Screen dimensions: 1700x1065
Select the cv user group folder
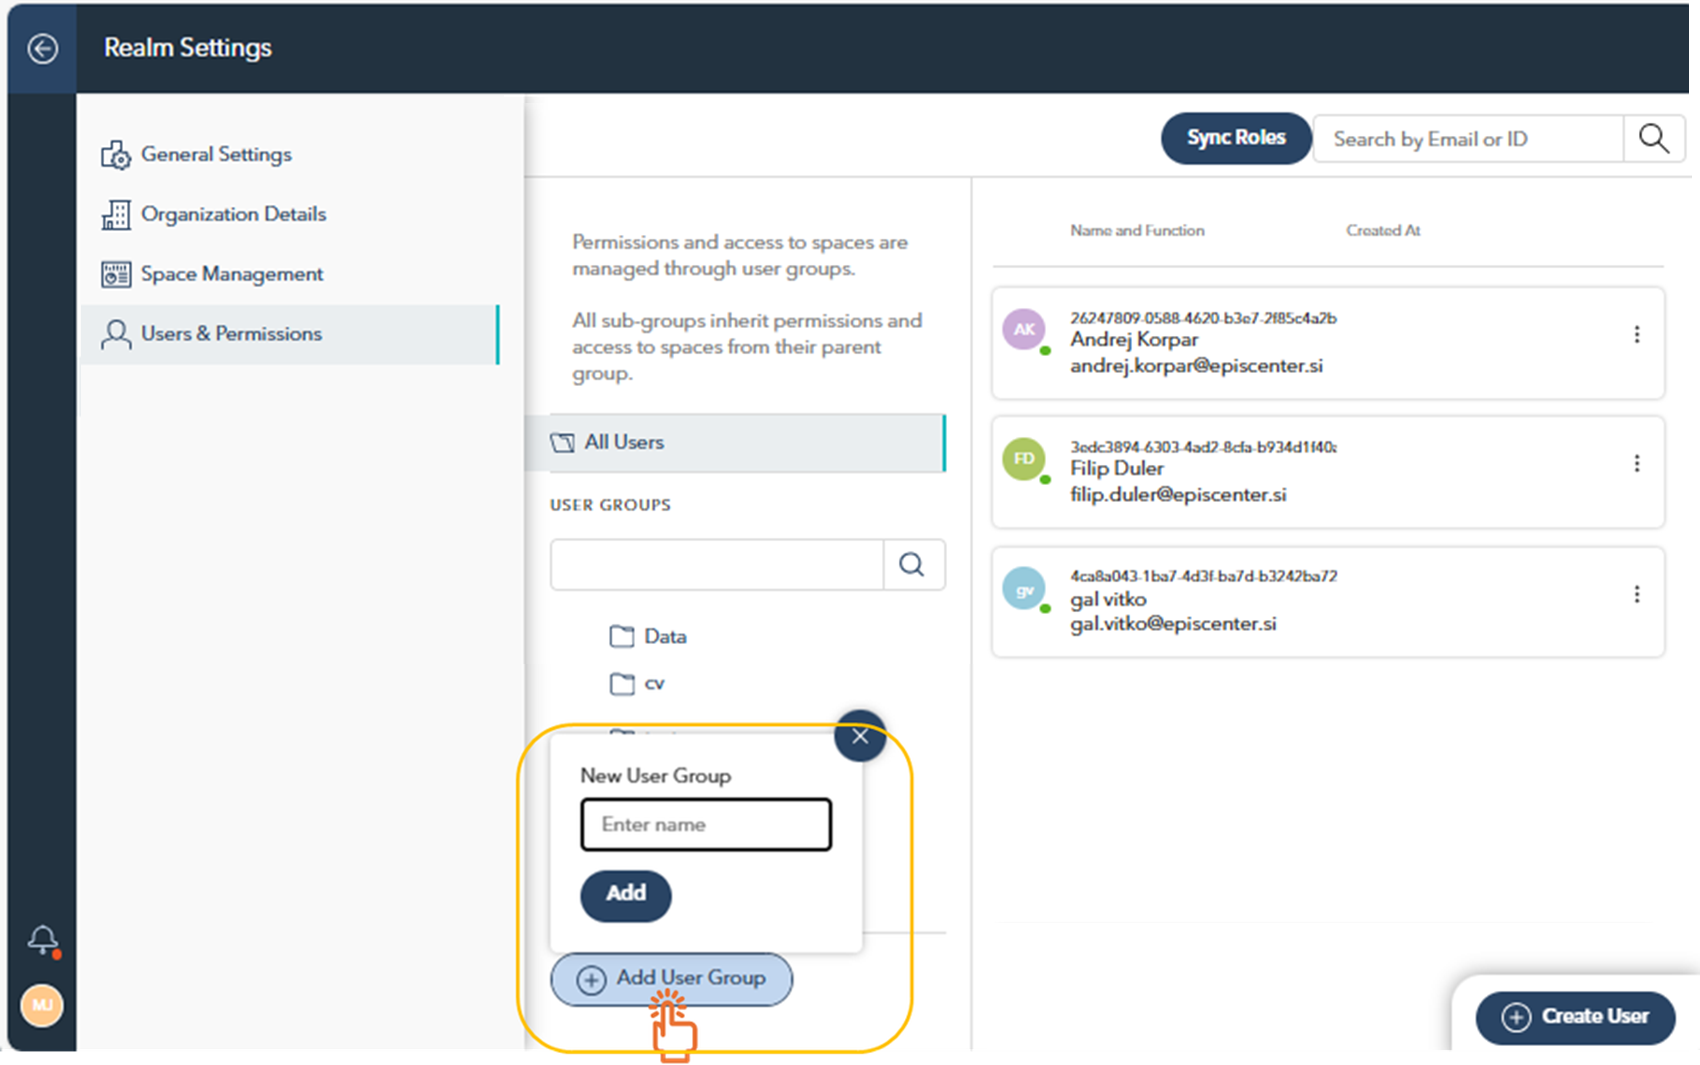pyautogui.click(x=638, y=683)
